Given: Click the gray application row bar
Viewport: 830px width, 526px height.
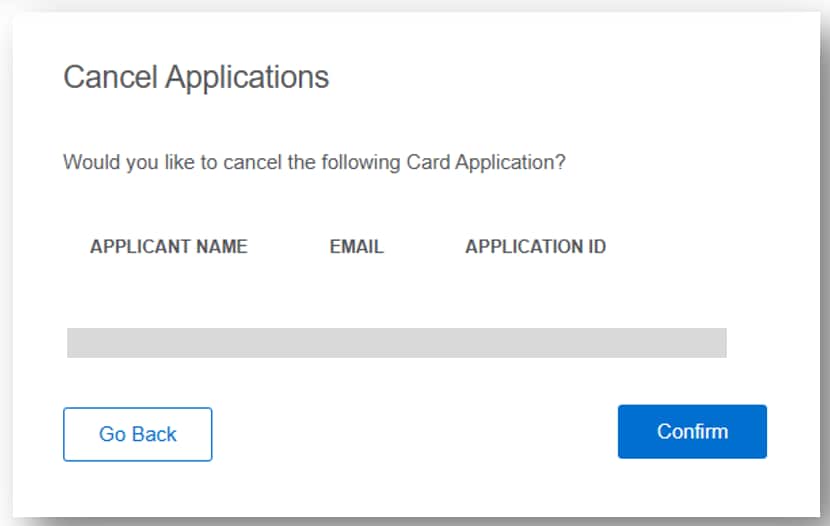Looking at the screenshot, I should [x=397, y=342].
